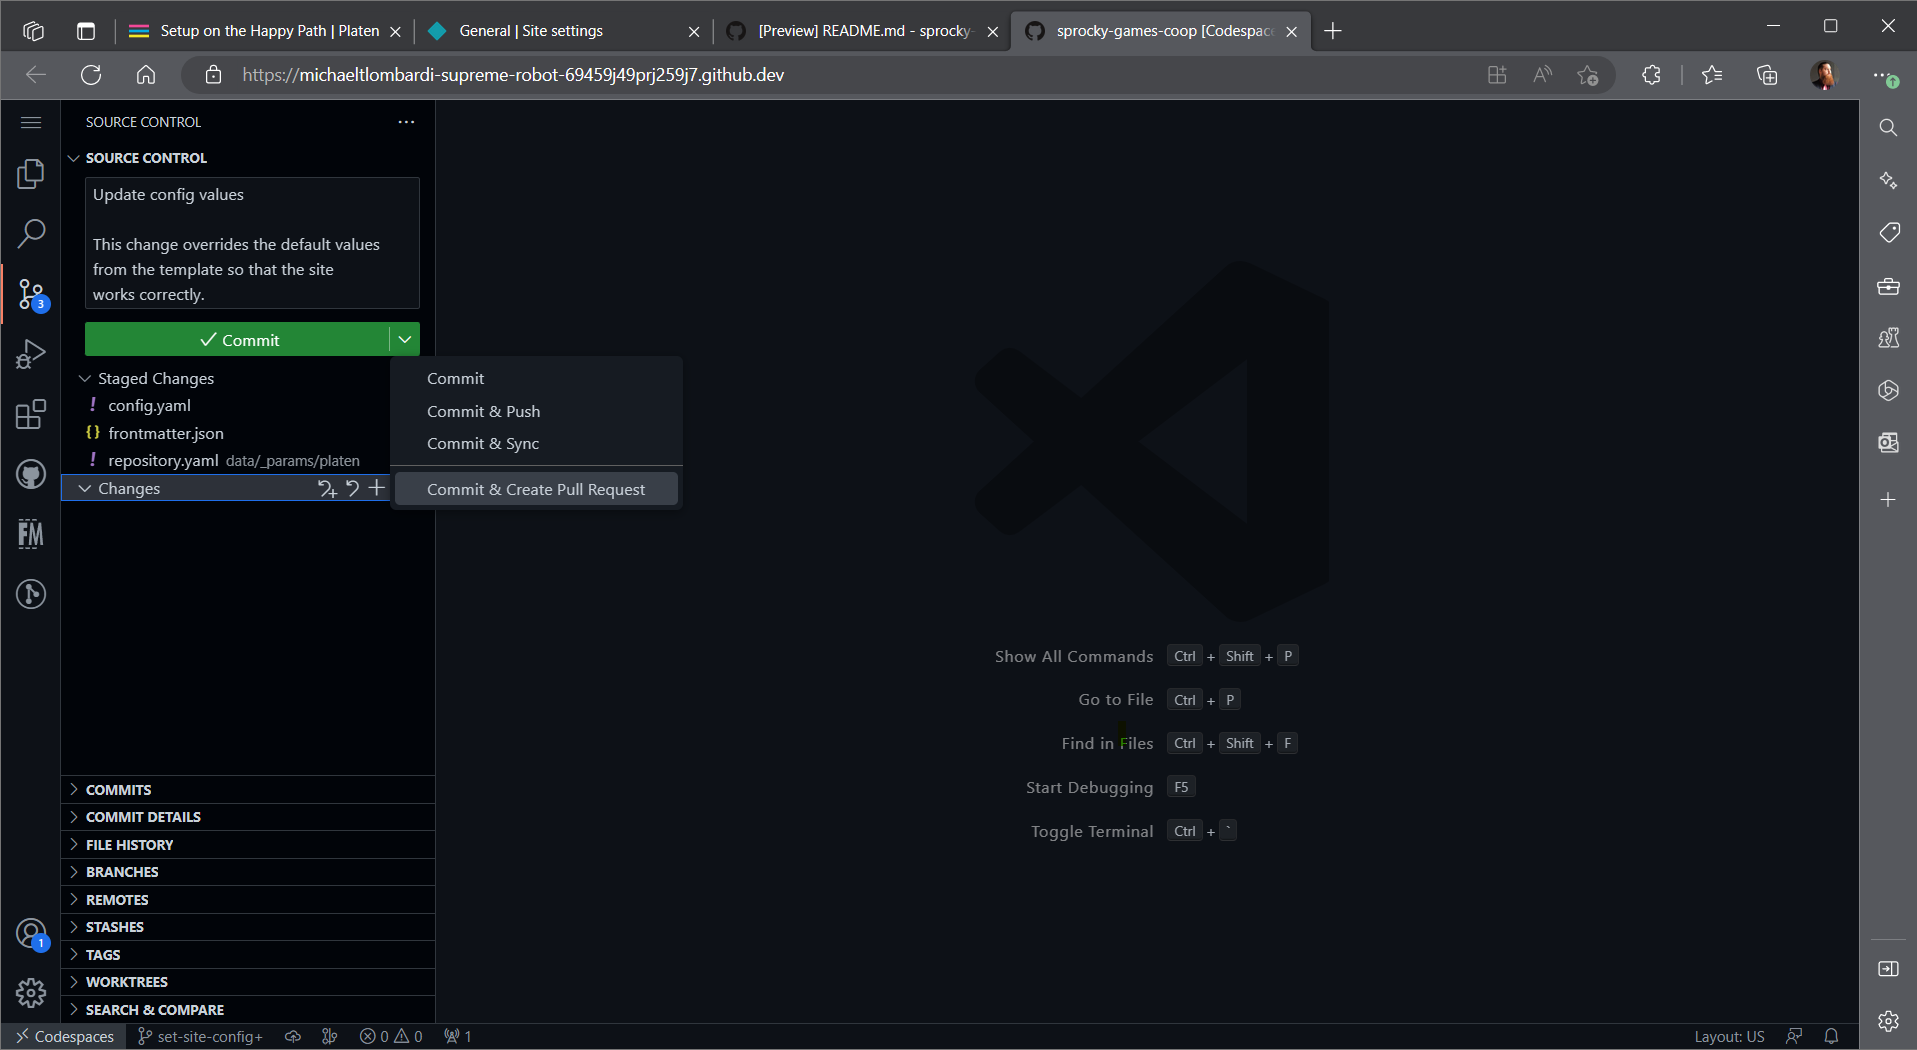
Task: Click the commit message text box
Action: pos(252,243)
